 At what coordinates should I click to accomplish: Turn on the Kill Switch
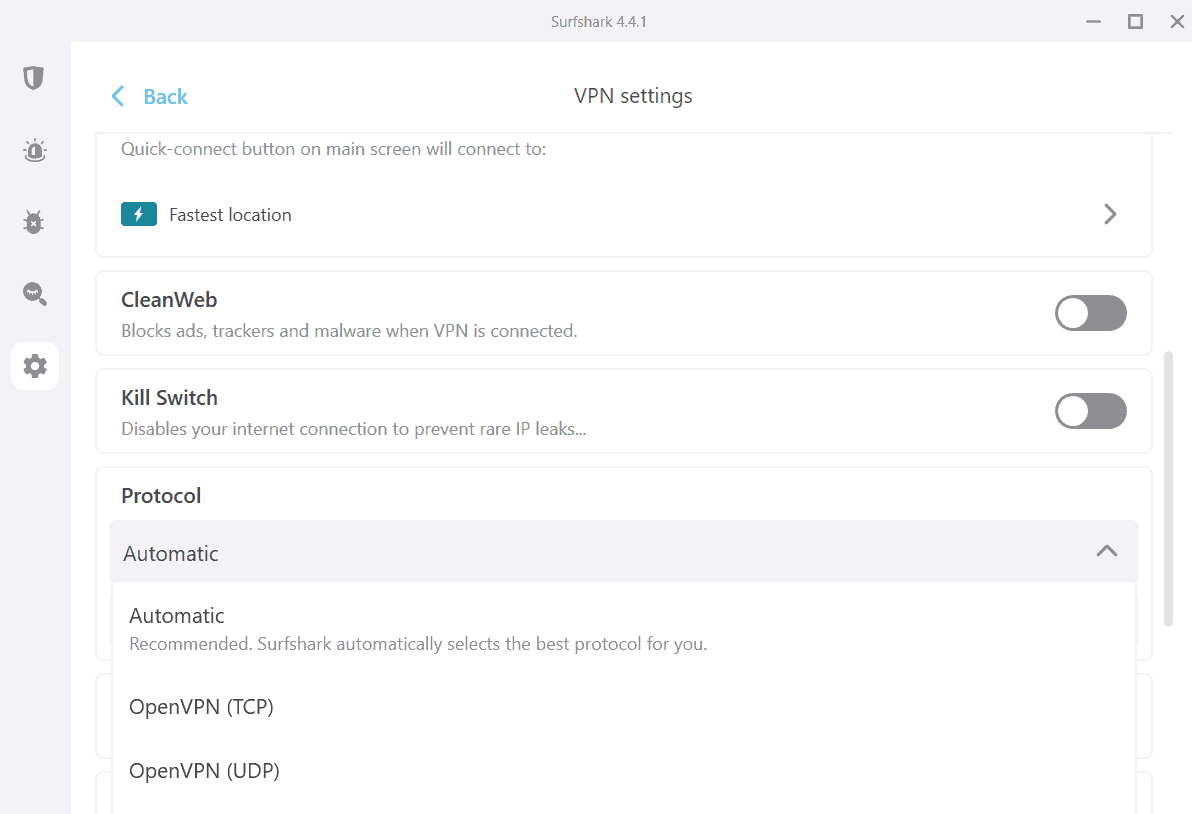tap(1090, 411)
